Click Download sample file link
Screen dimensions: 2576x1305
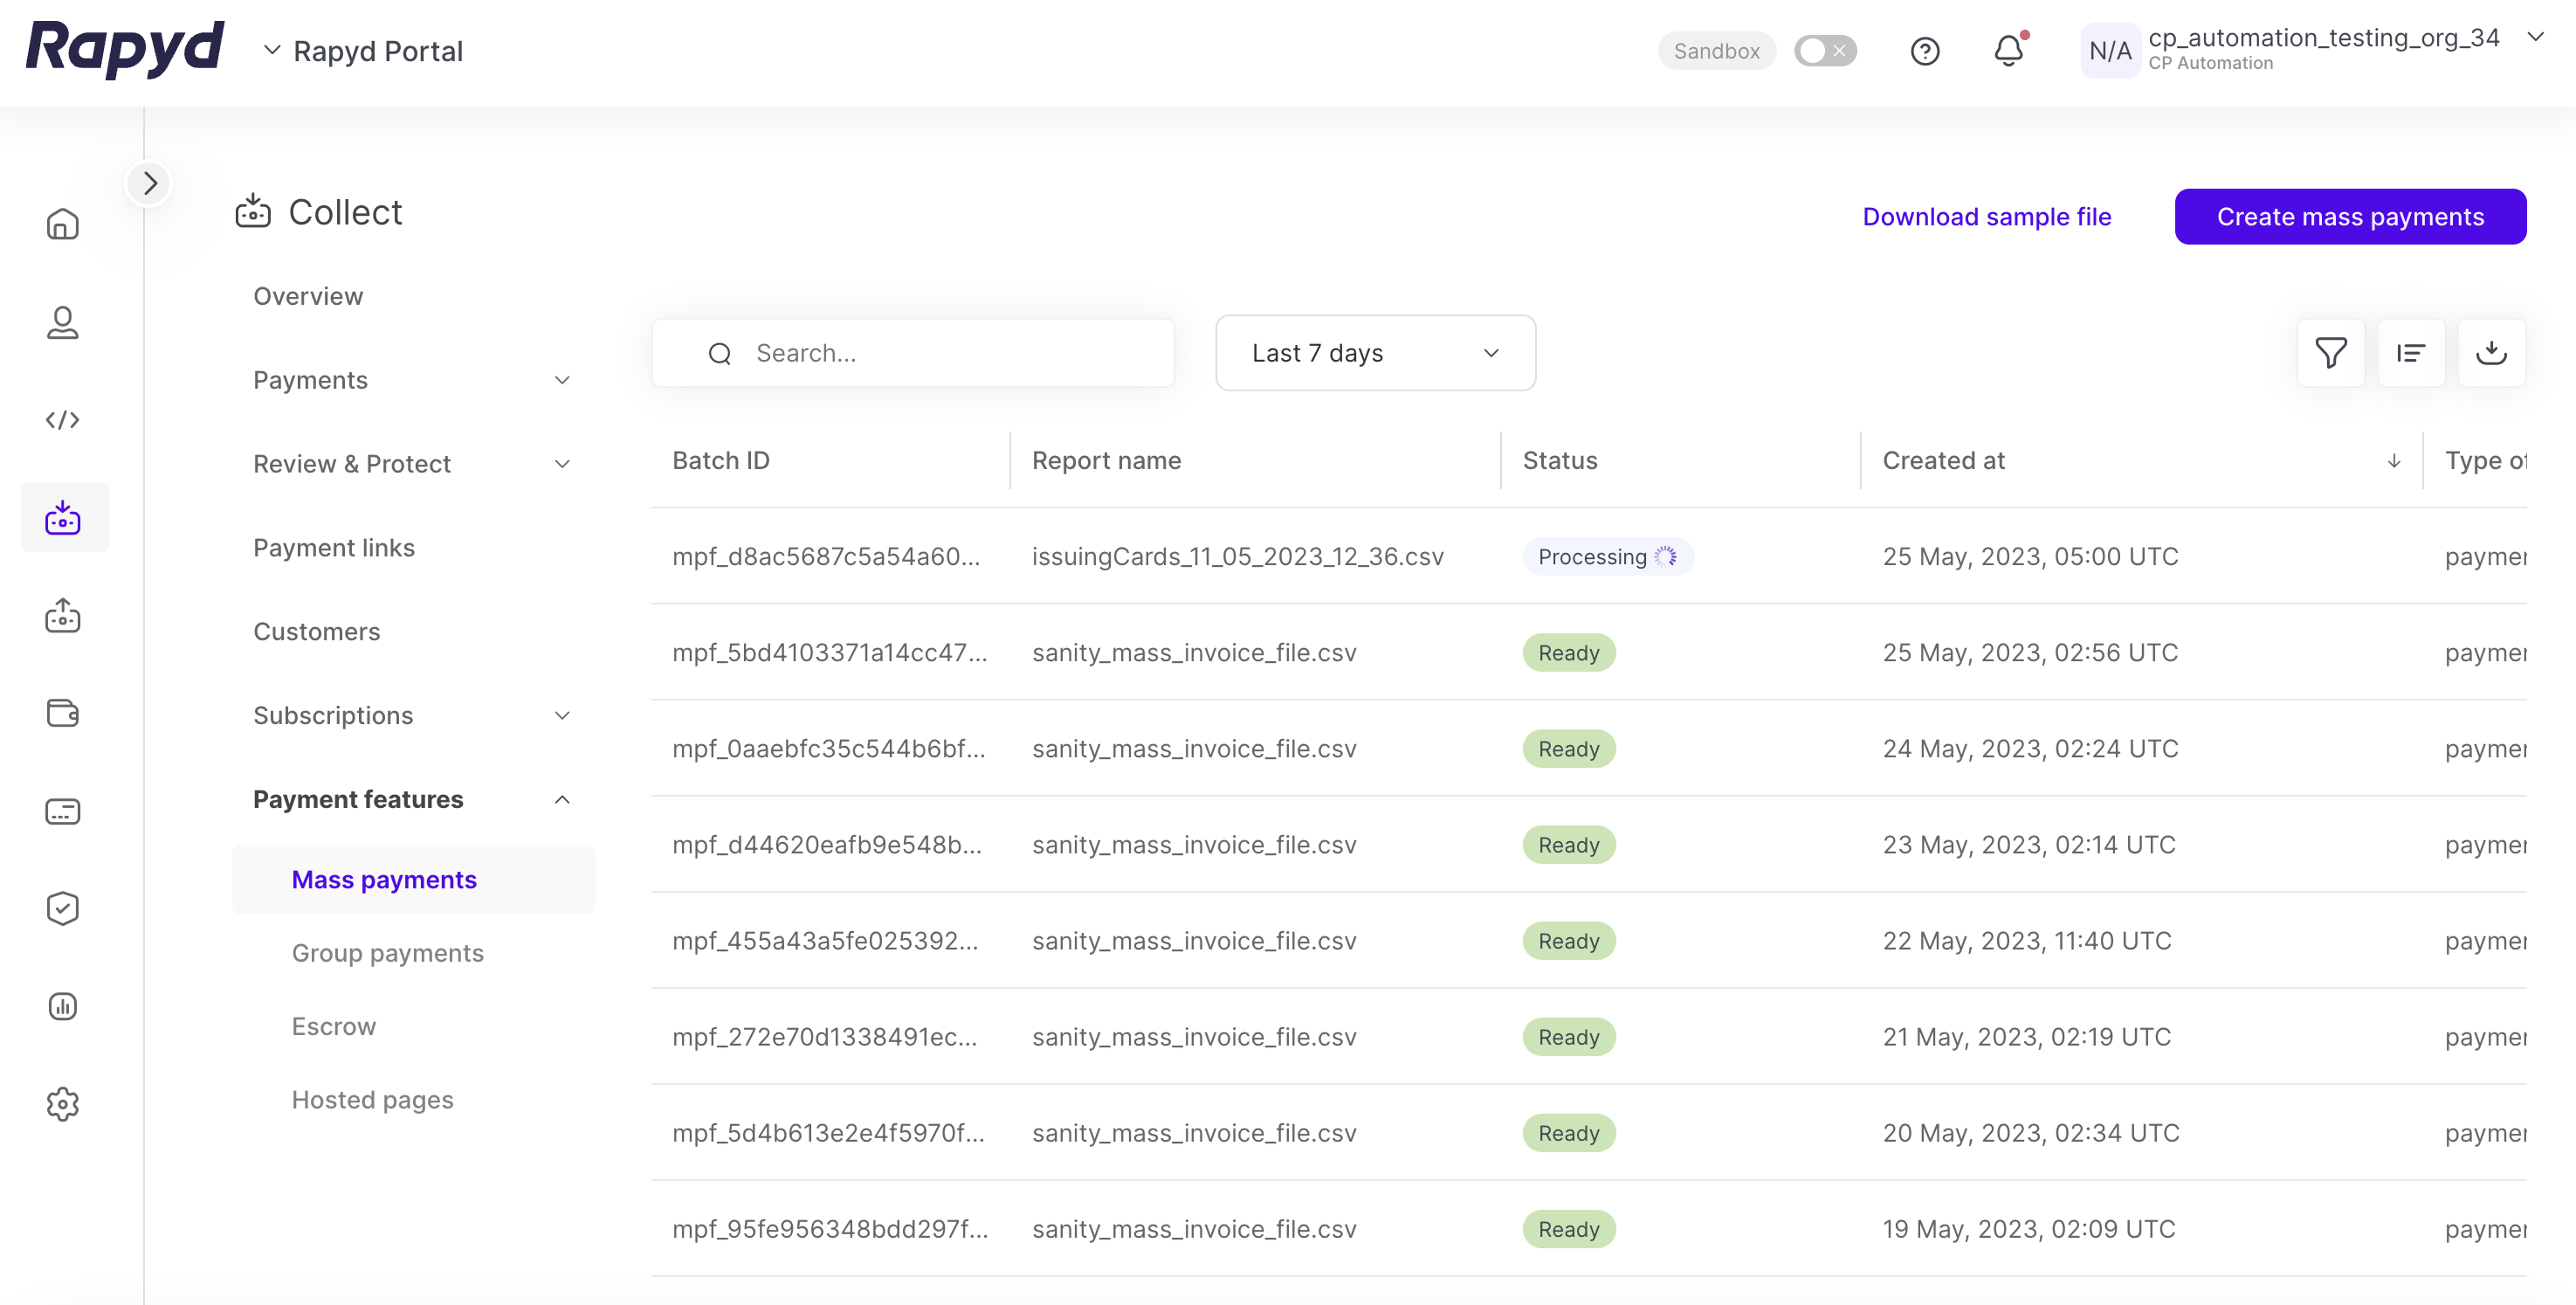tap(1986, 217)
